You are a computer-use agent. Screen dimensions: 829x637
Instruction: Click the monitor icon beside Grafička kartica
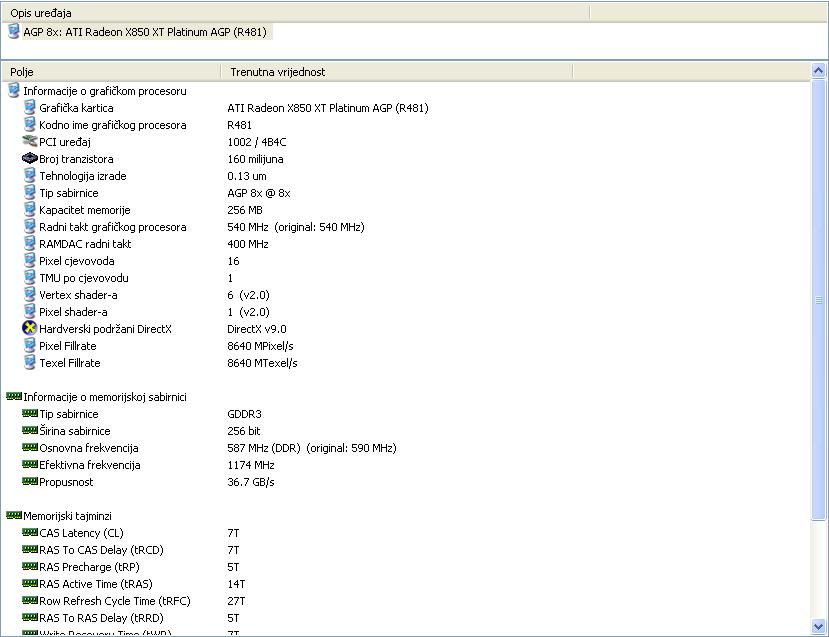29,108
